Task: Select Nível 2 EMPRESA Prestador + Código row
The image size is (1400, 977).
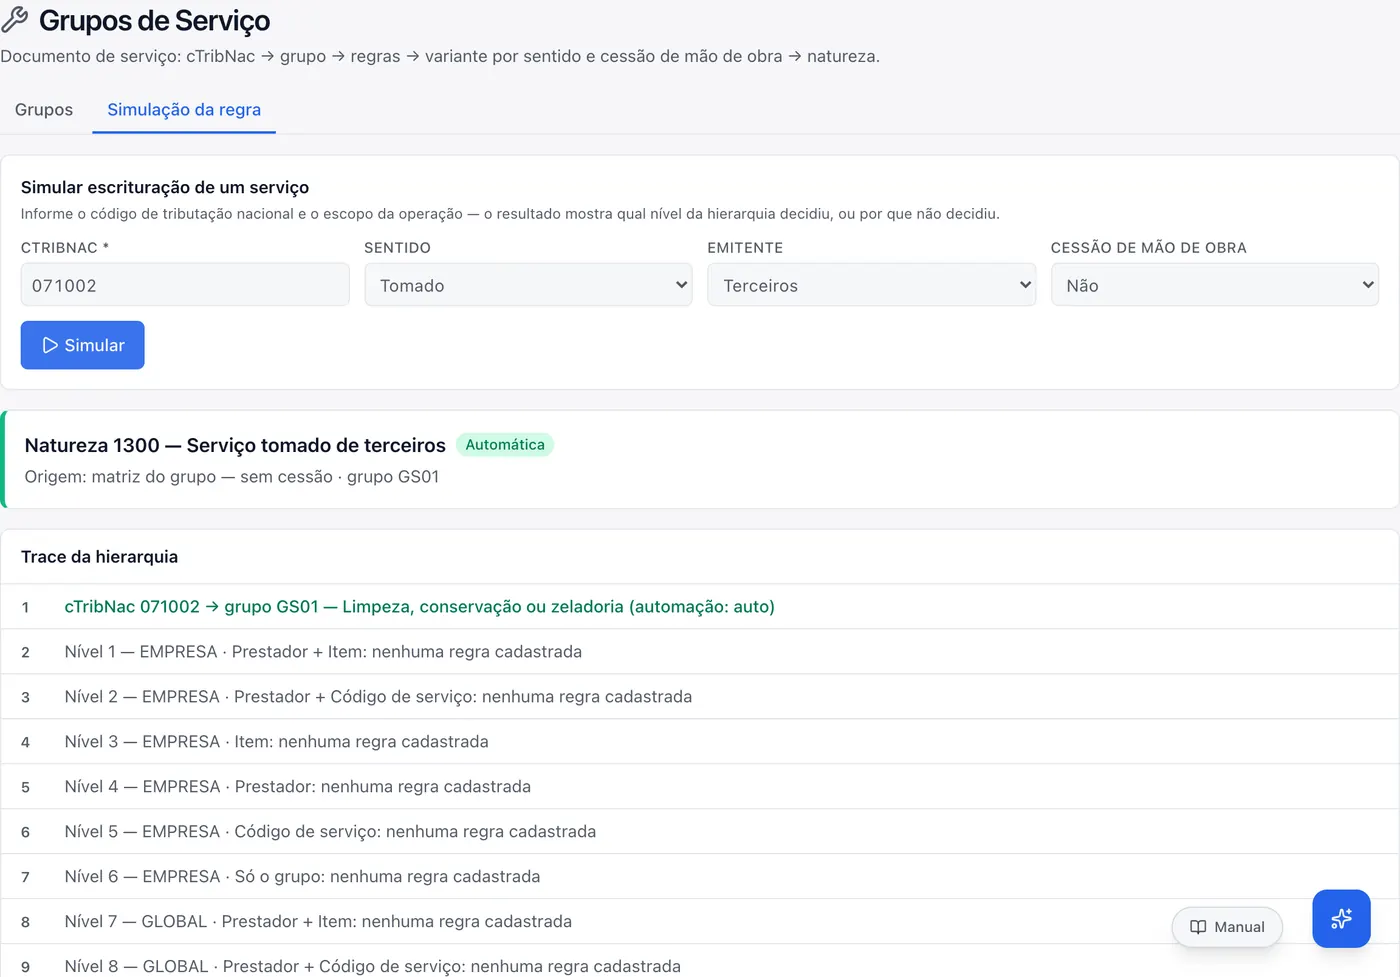Action: (700, 697)
